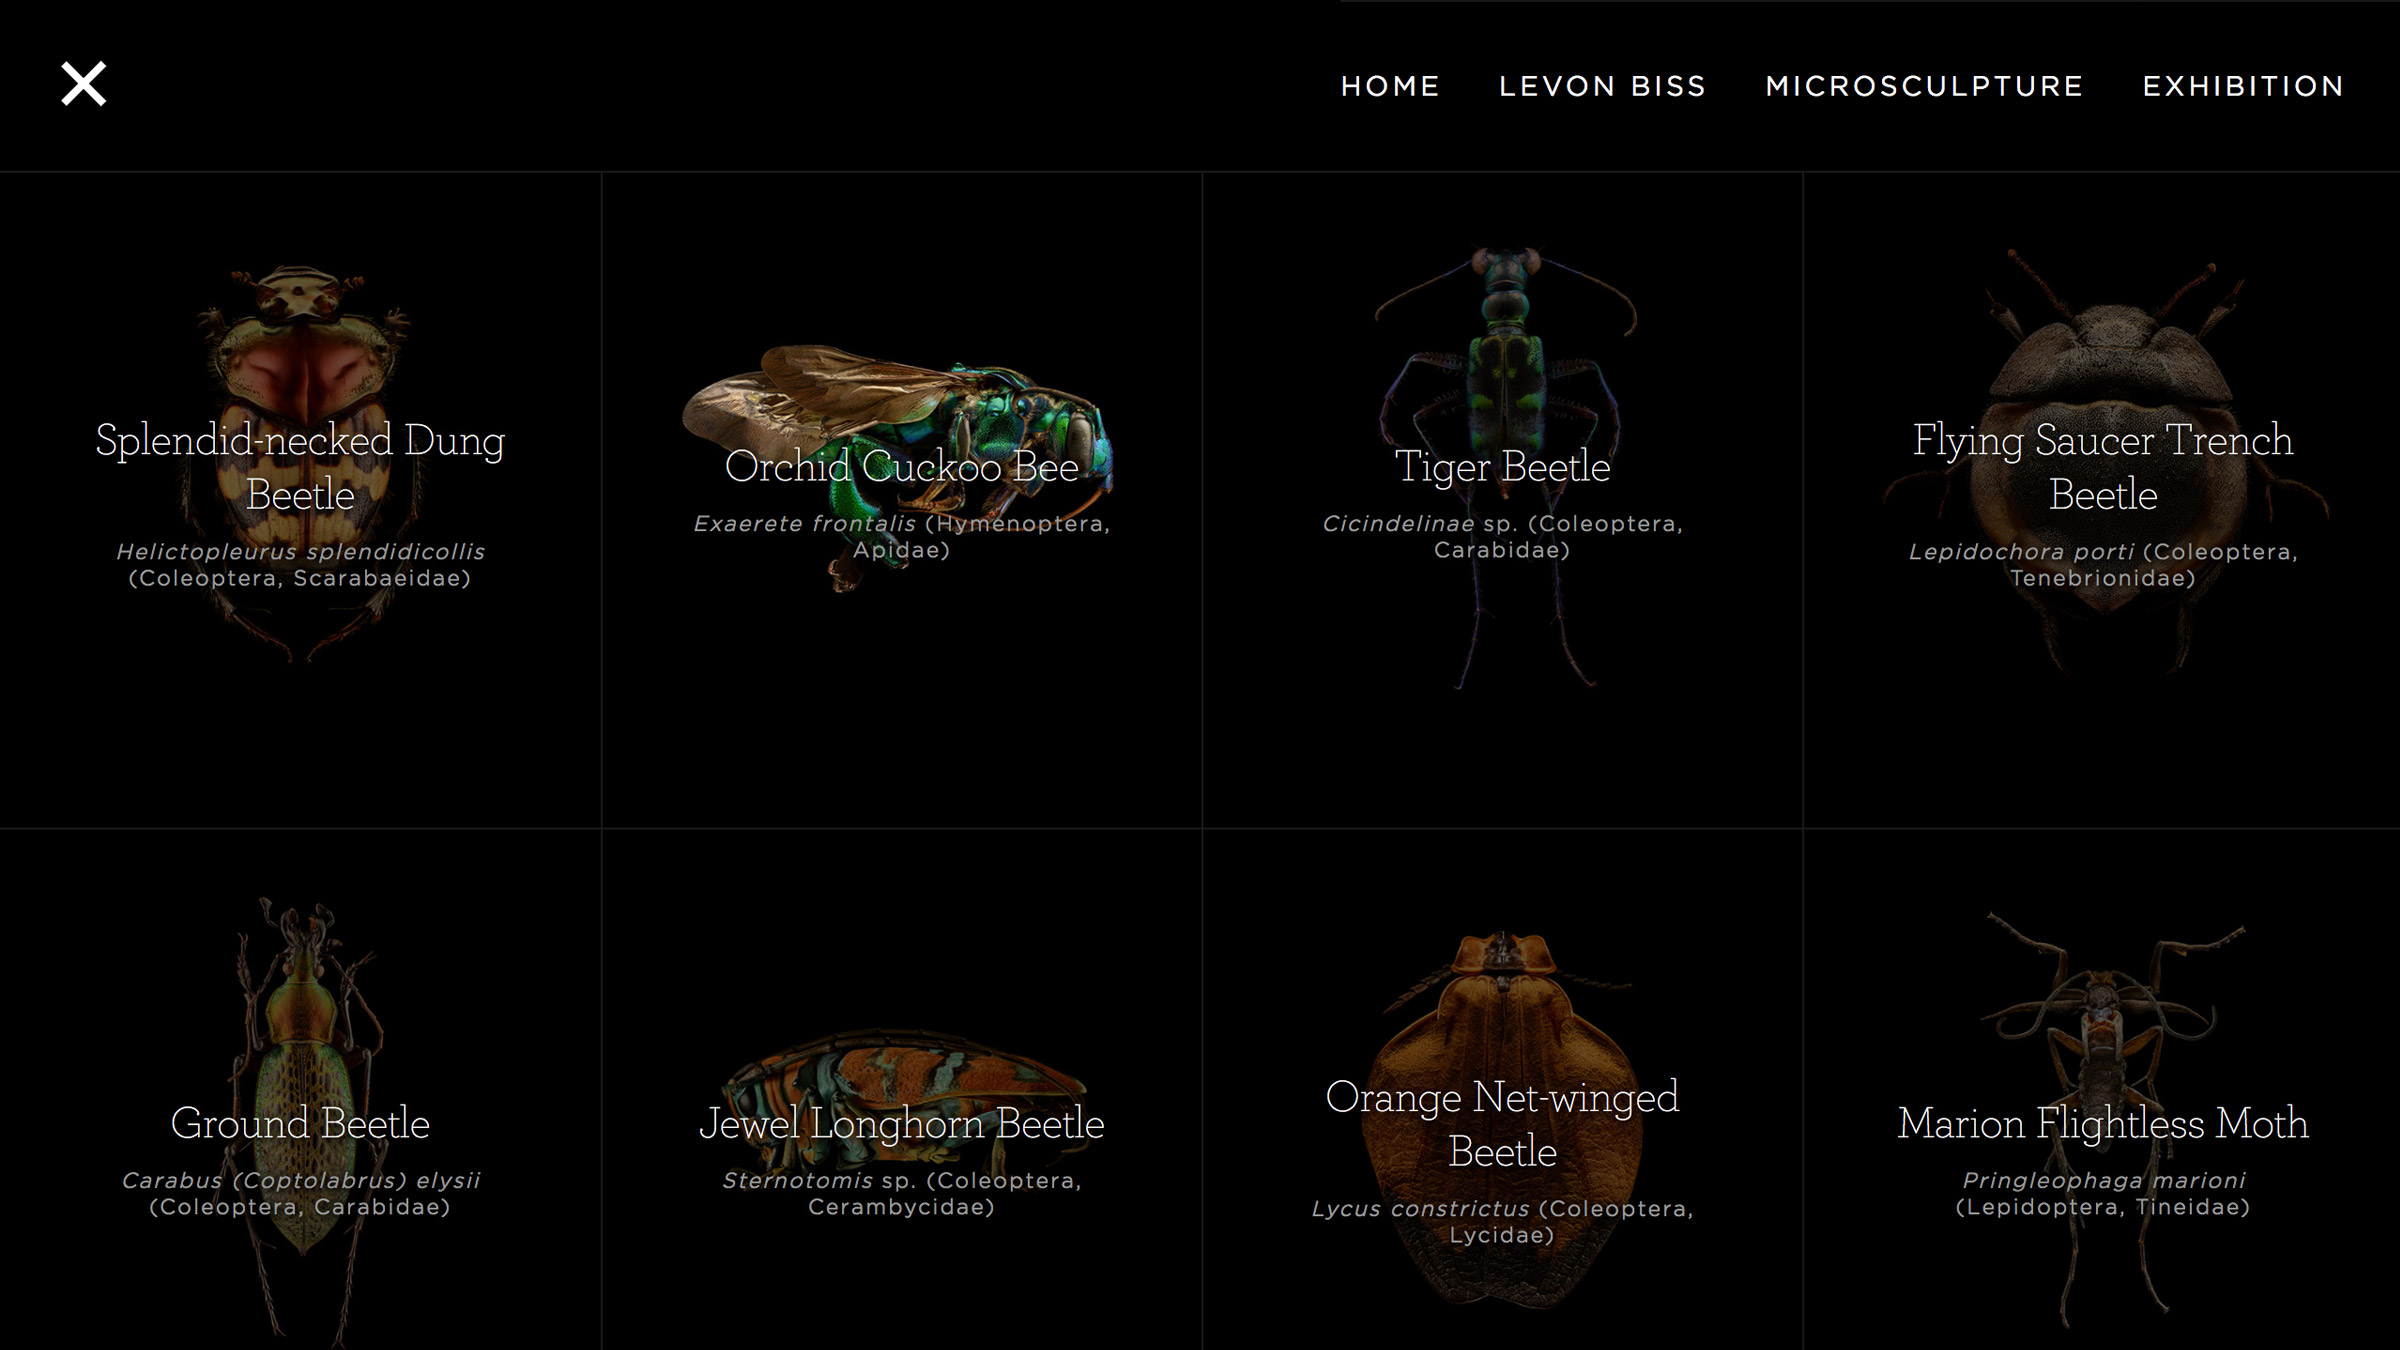Open the MICROSCULPTURE menu item
This screenshot has height=1350, width=2400.
1924,87
